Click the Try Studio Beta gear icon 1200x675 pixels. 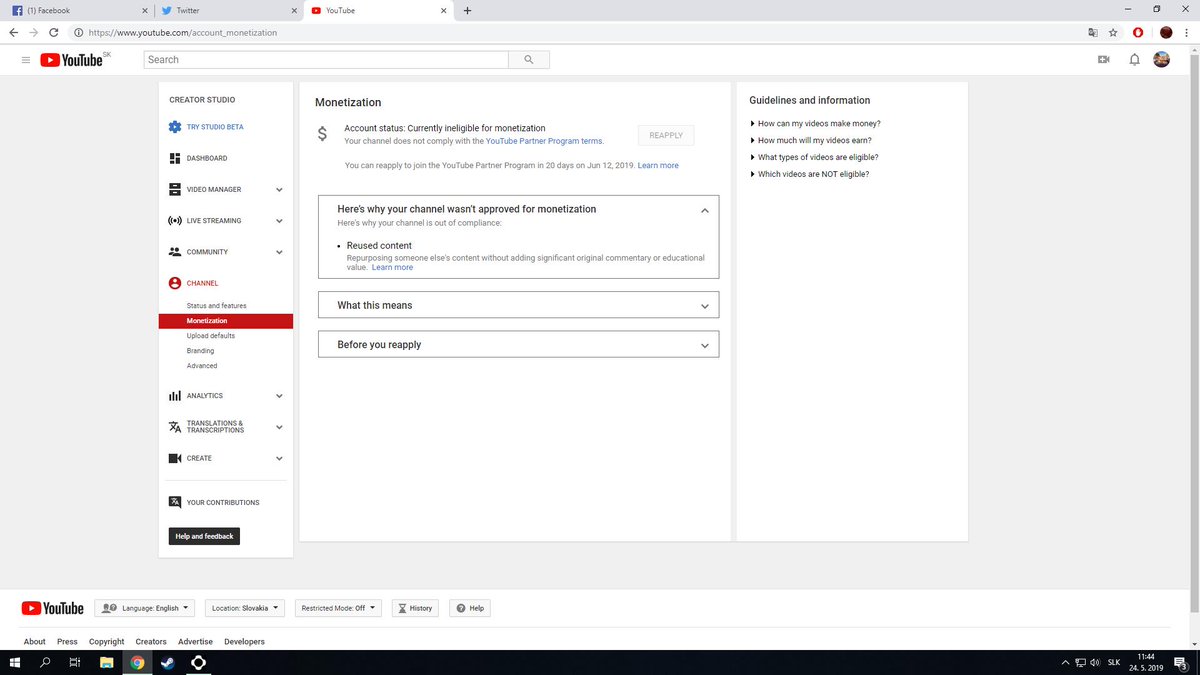[175, 127]
